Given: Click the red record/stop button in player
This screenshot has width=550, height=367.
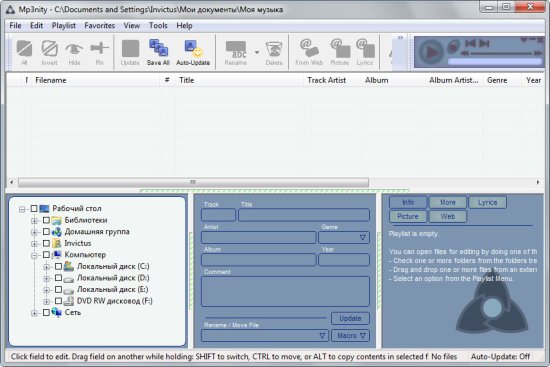Looking at the screenshot, I should click(x=454, y=46).
